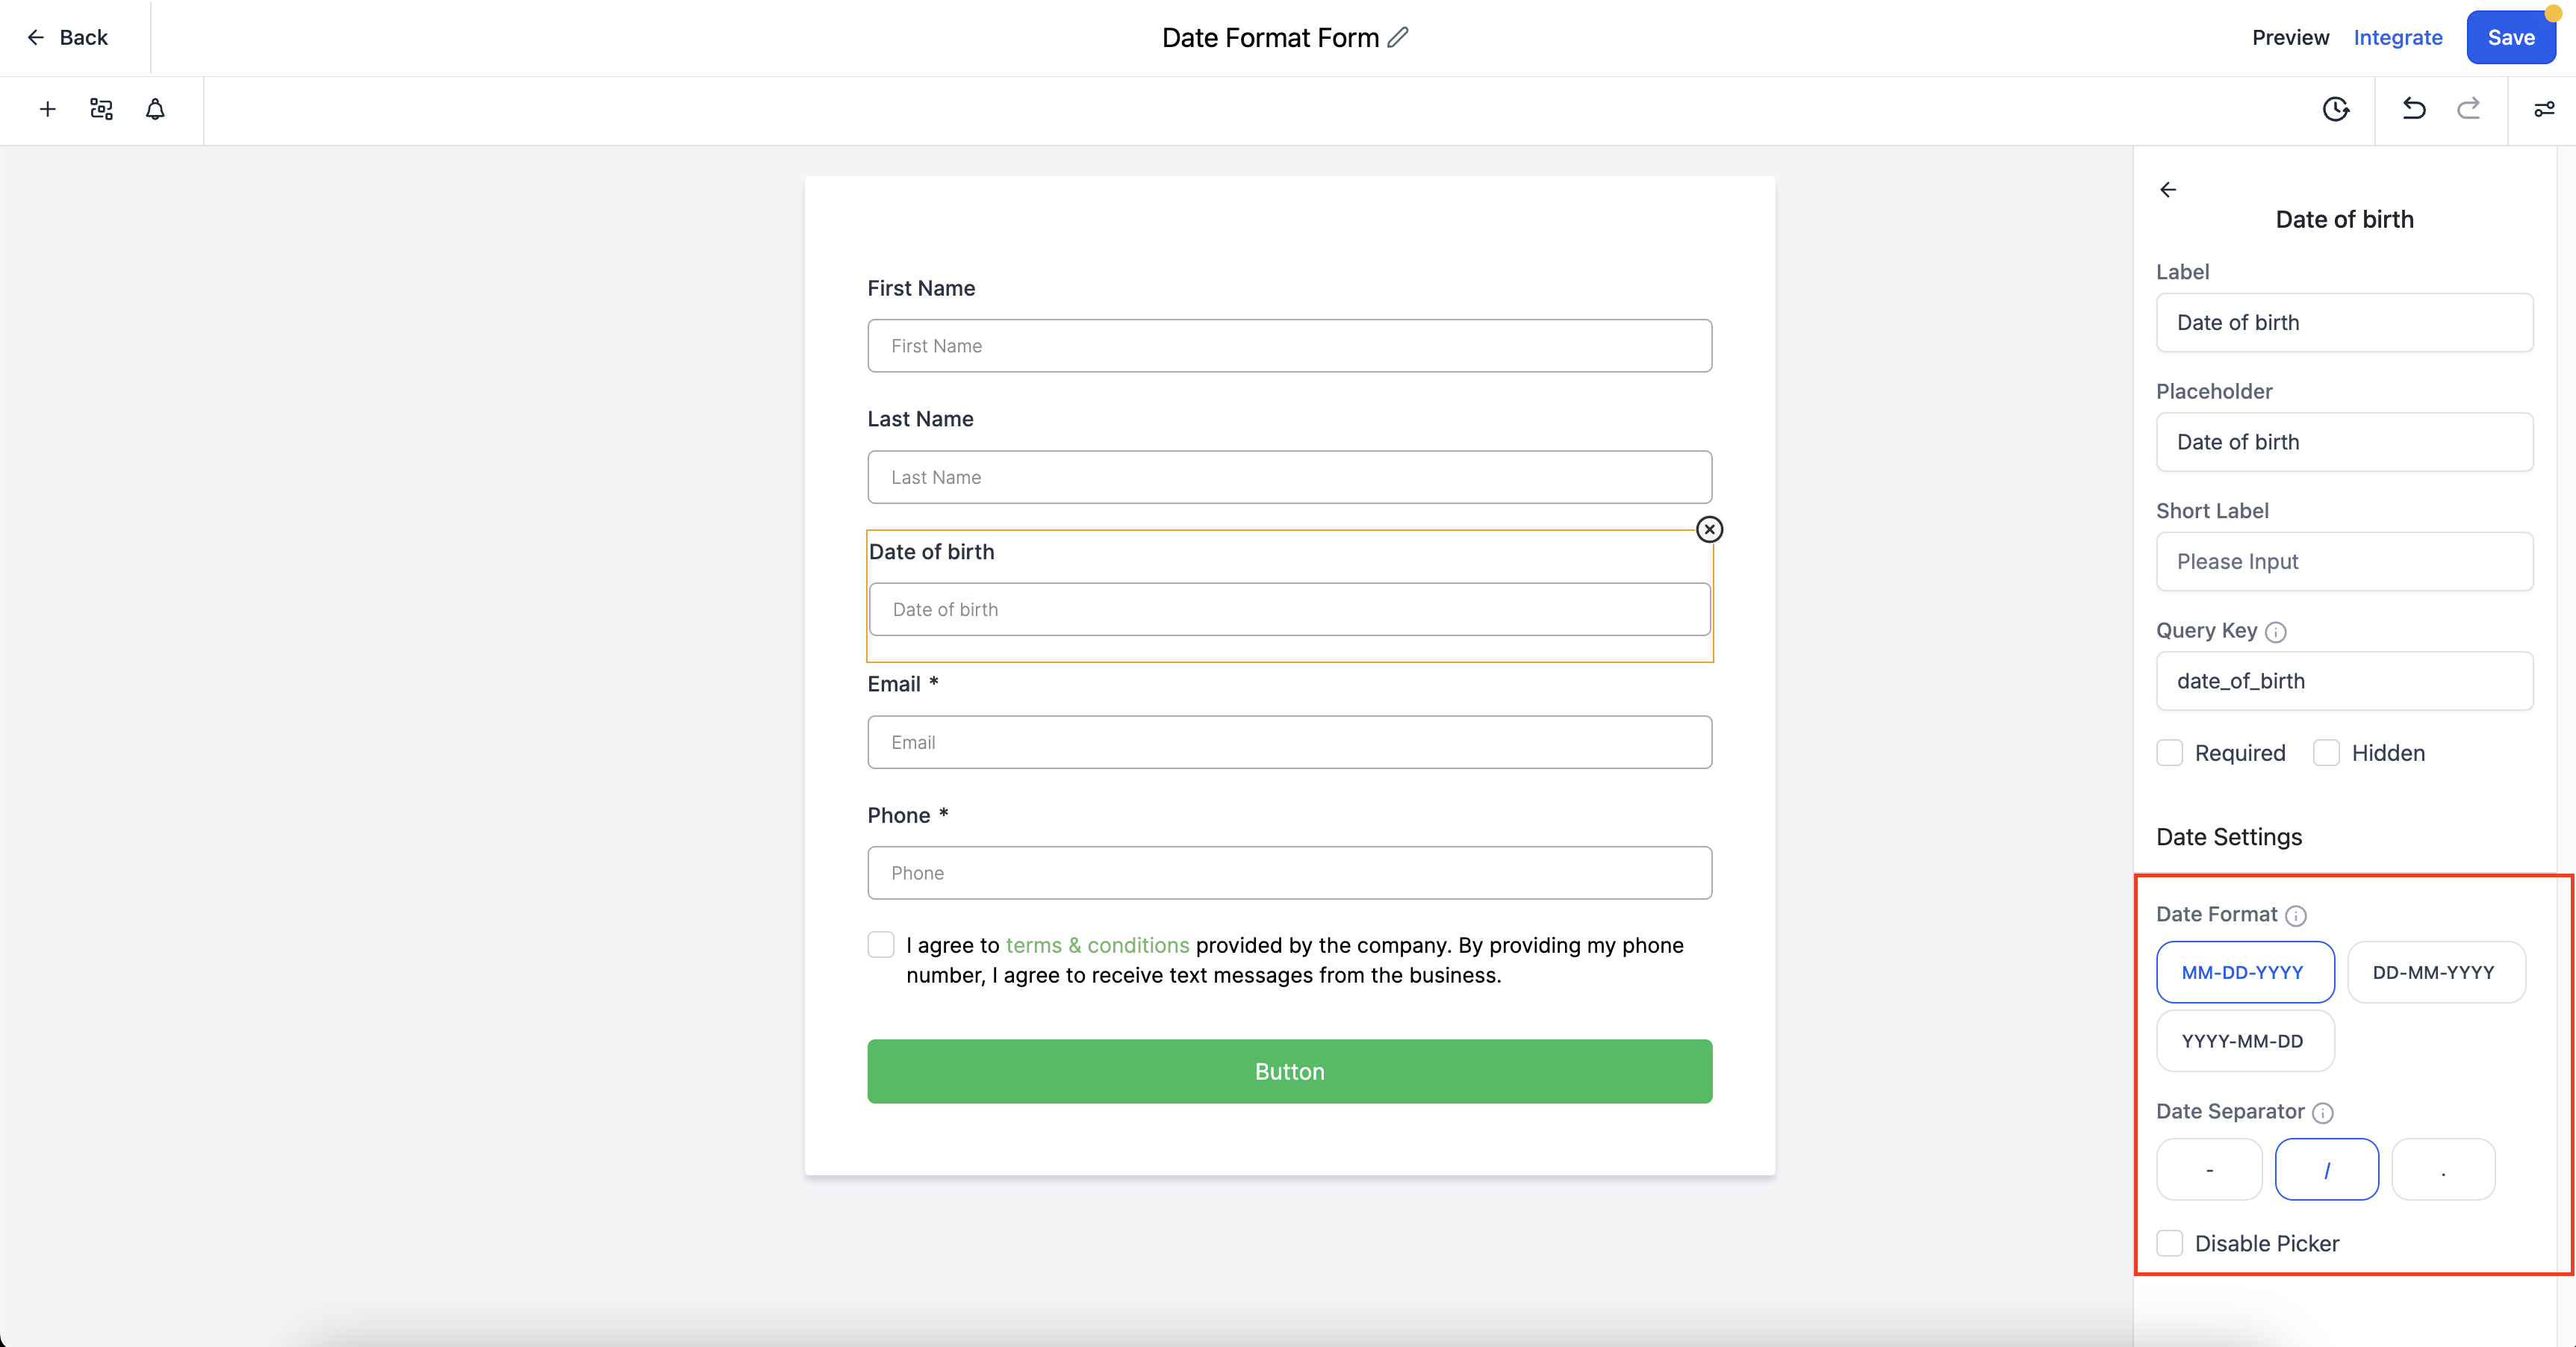2576x1347 pixels.
Task: Click the add element plus icon
Action: point(47,109)
